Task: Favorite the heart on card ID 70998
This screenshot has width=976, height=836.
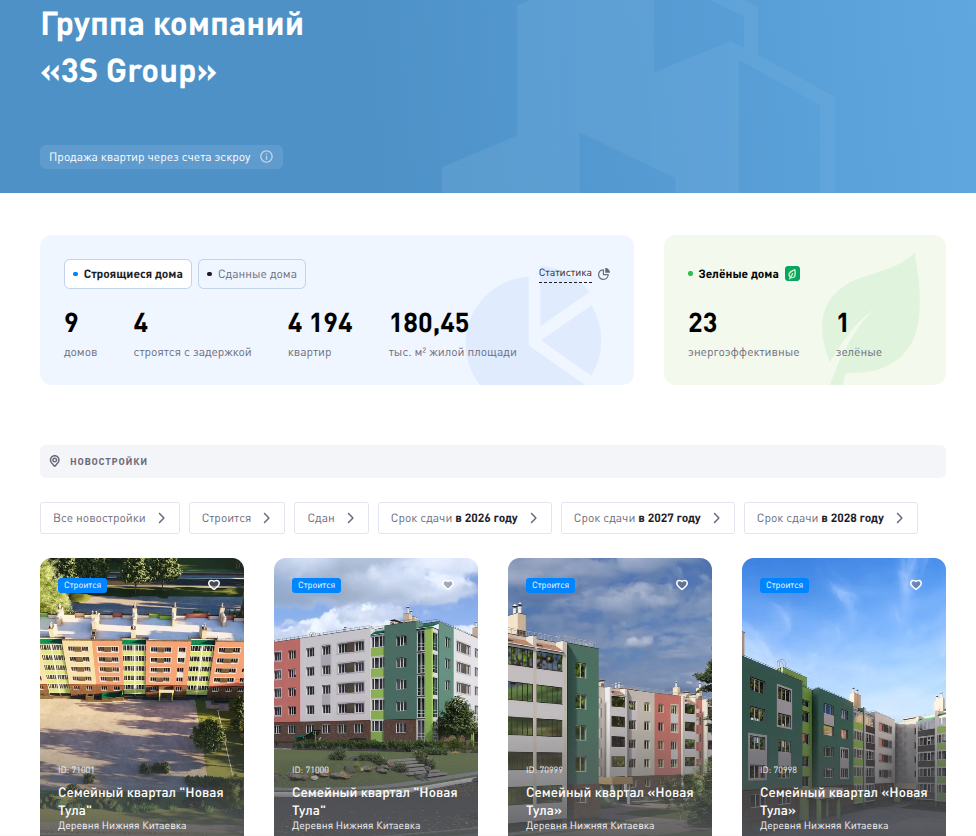Action: [x=916, y=585]
